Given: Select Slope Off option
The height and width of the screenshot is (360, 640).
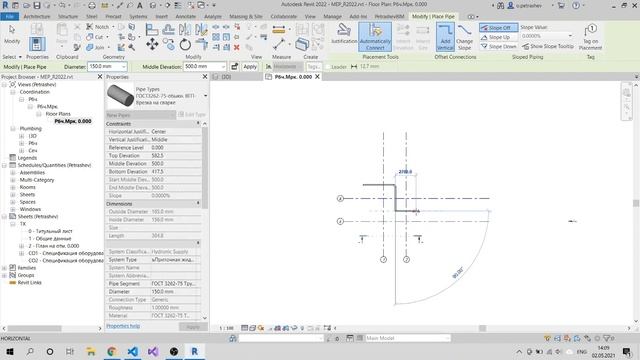Looking at the screenshot, I should [499, 27].
